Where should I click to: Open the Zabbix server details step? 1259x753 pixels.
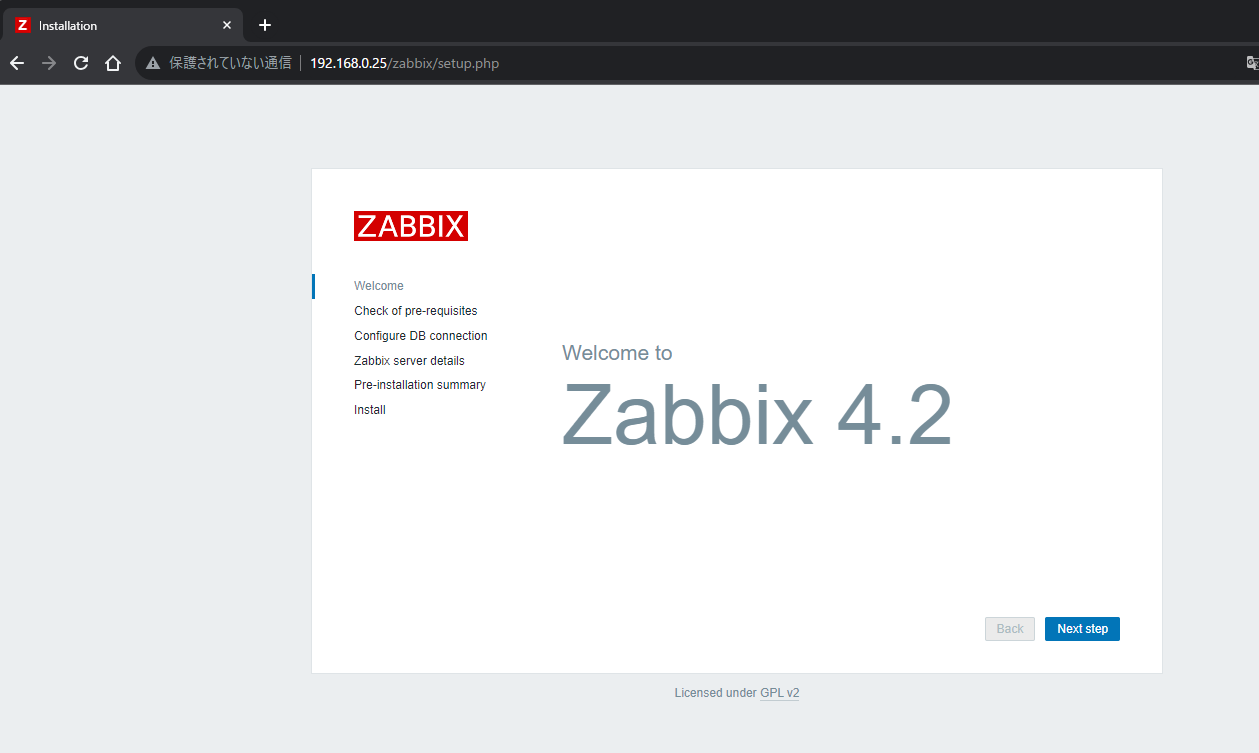pos(408,360)
